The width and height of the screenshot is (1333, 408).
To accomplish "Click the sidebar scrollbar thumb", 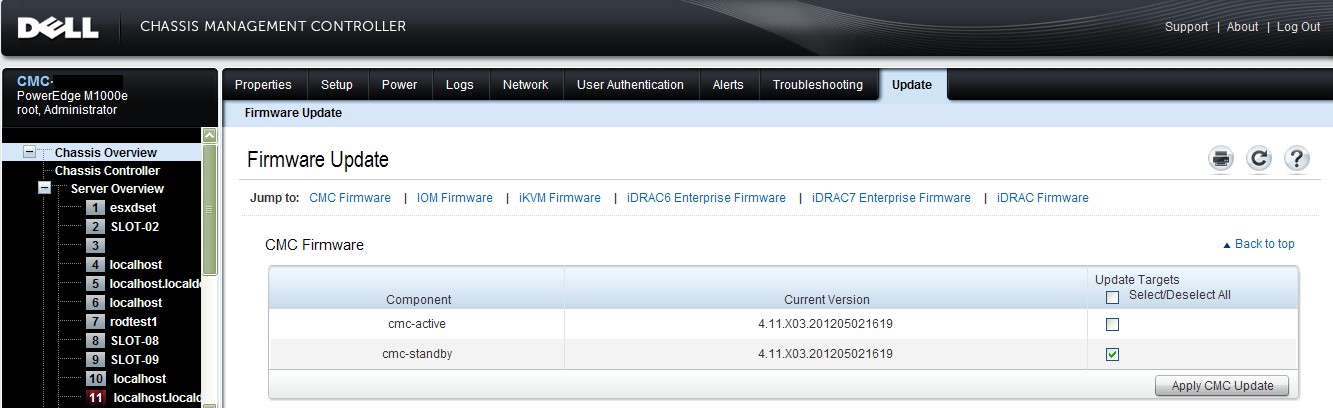I will (209, 208).
